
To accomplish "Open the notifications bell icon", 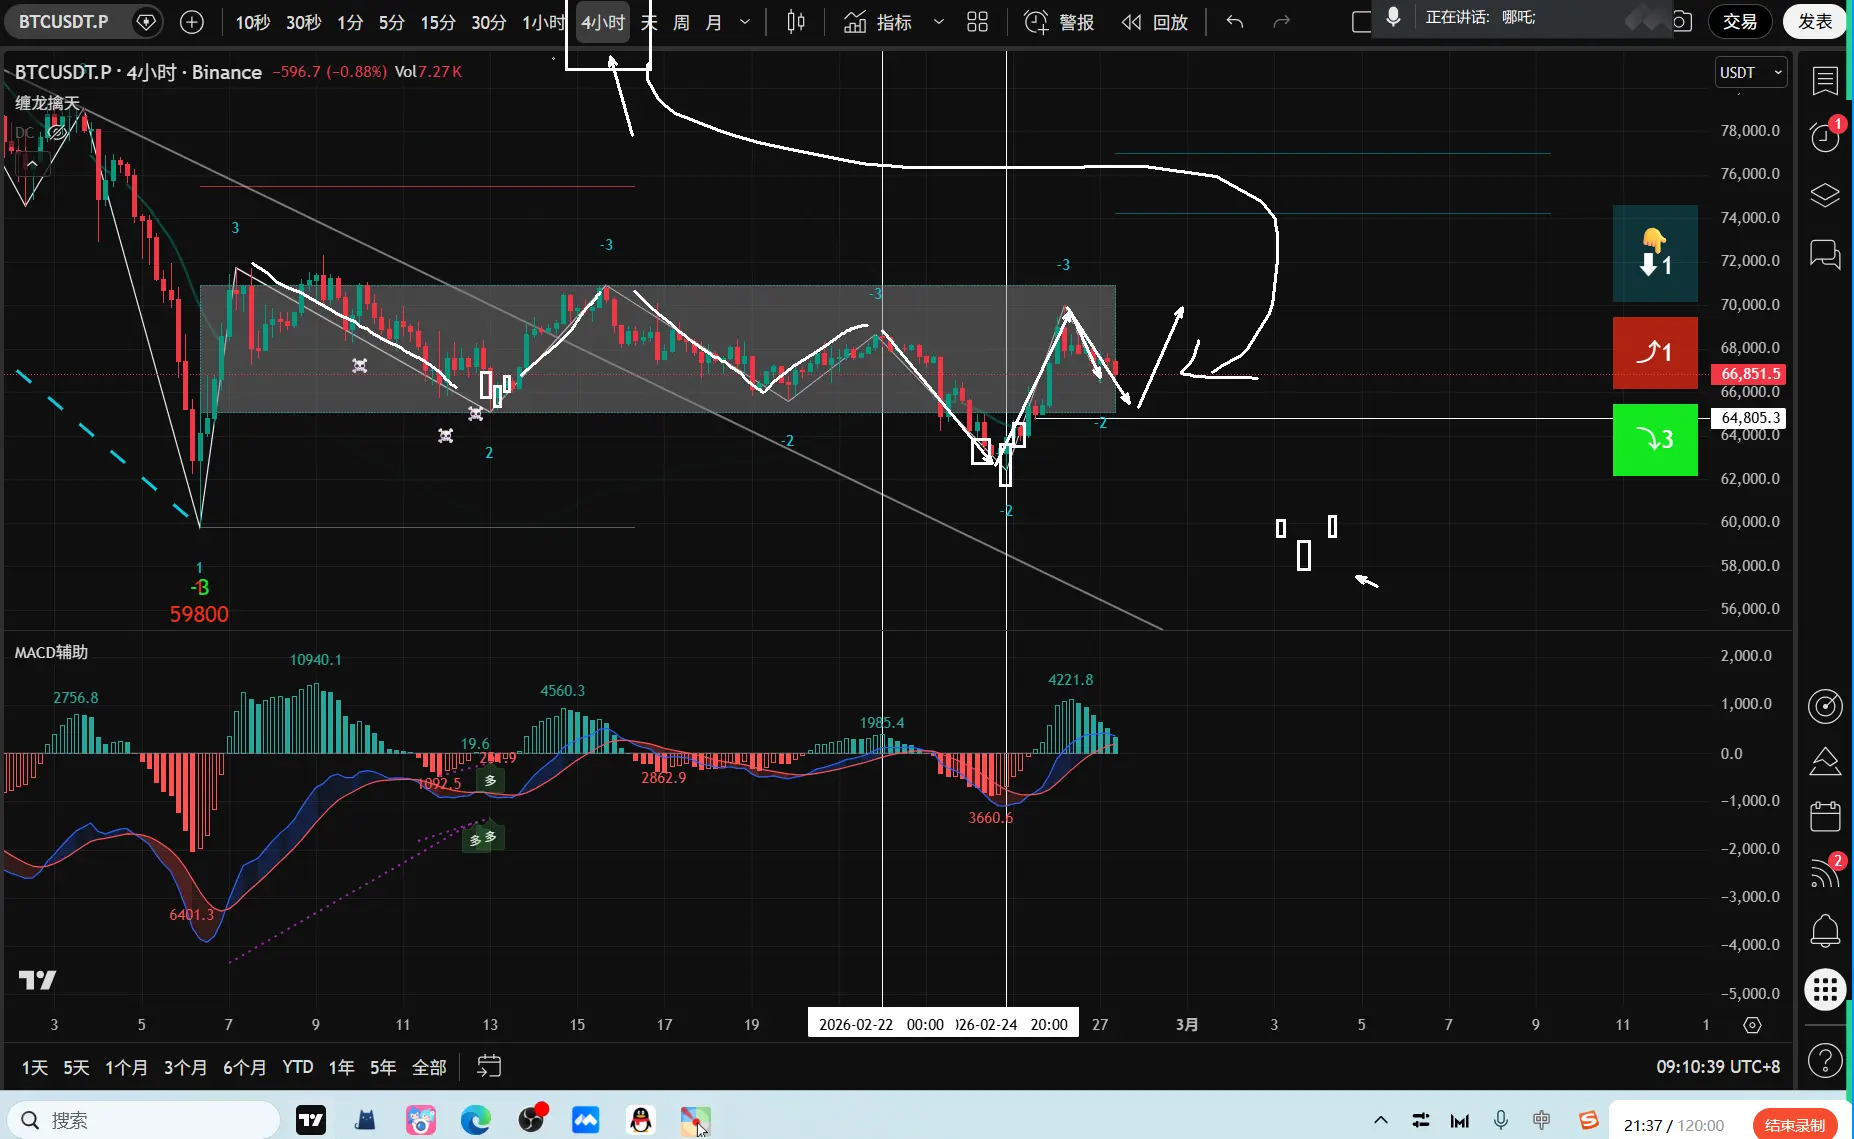I will click(1825, 931).
